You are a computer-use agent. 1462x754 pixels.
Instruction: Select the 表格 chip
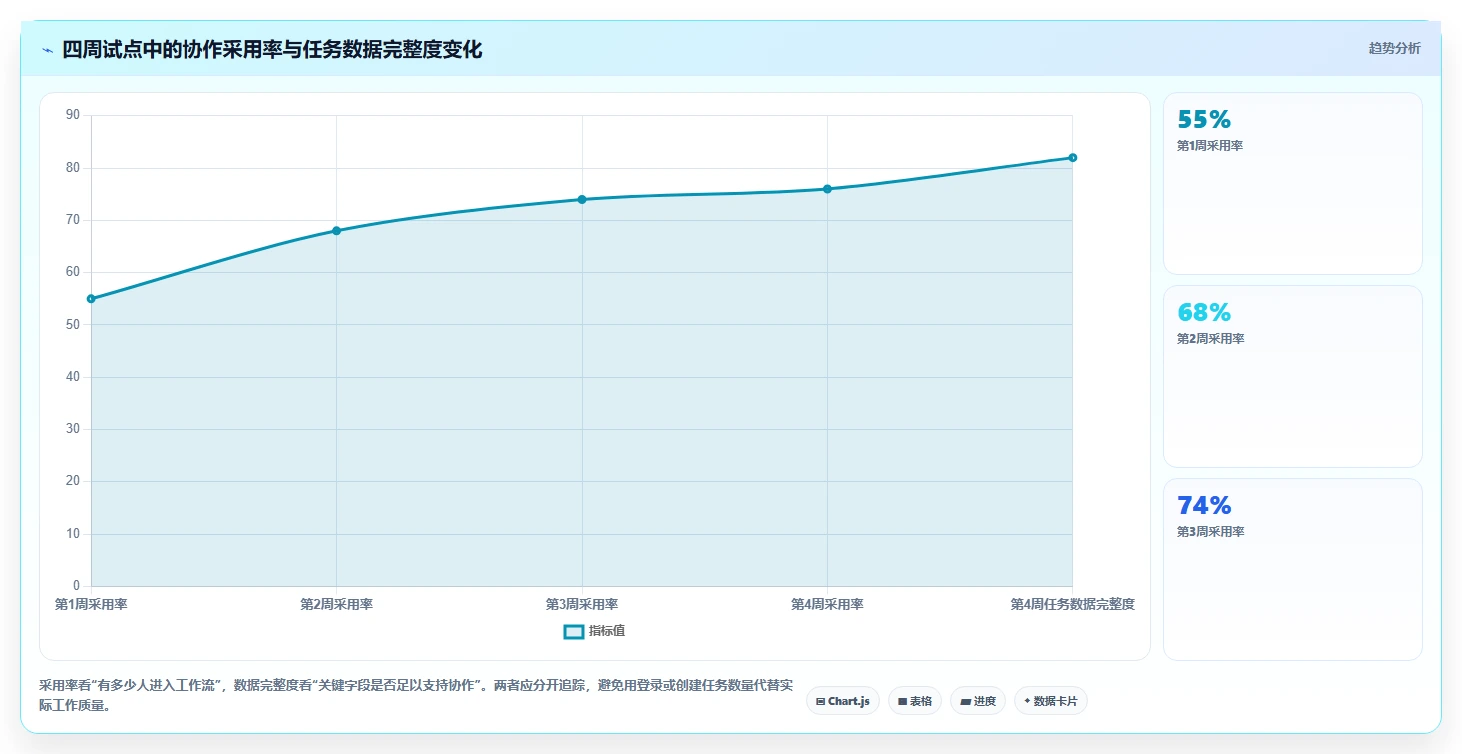[914, 701]
